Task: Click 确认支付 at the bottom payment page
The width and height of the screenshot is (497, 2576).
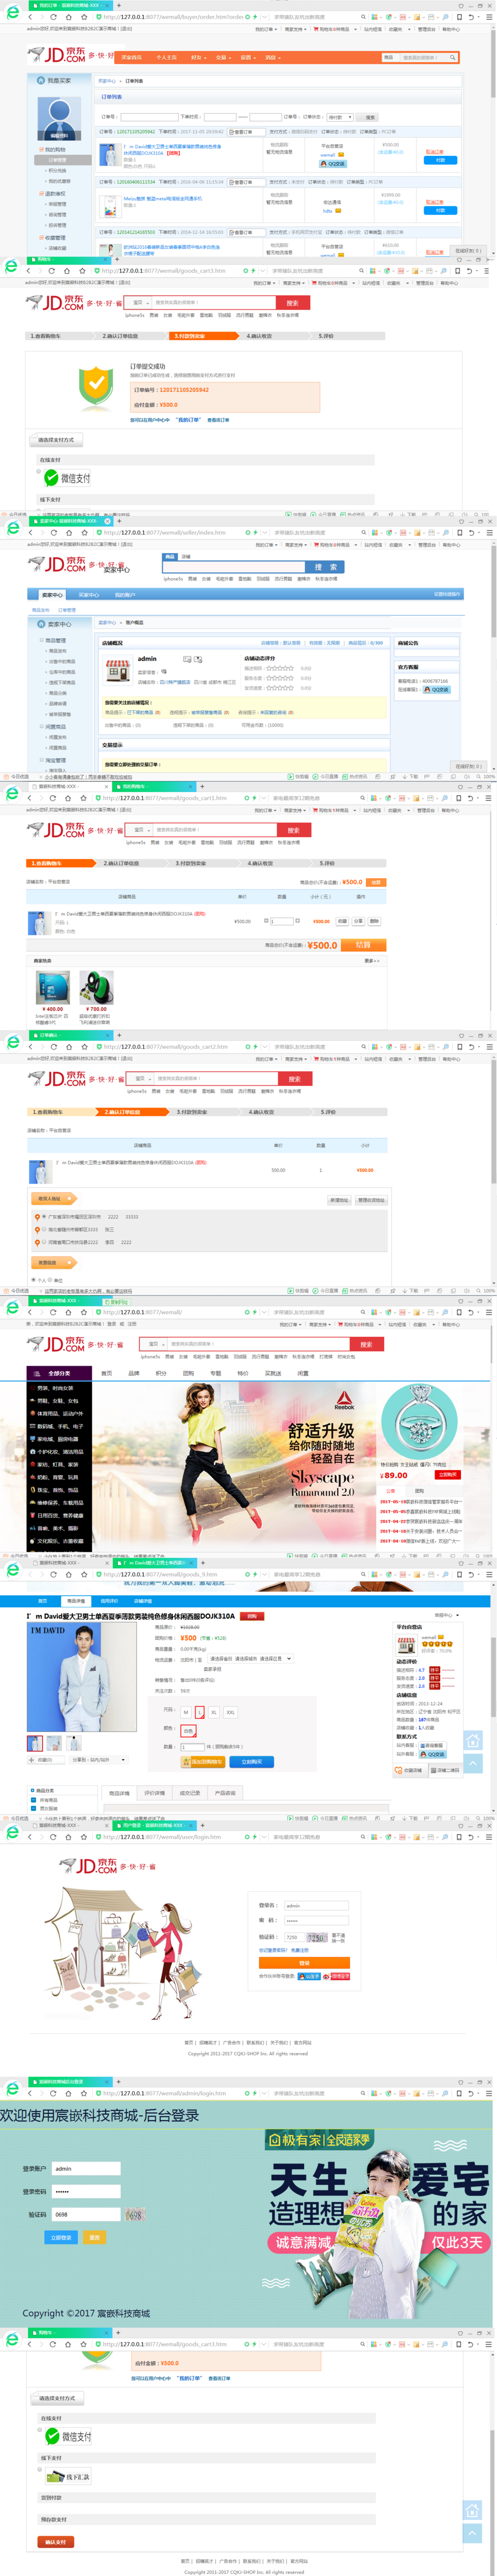Action: tap(56, 2541)
